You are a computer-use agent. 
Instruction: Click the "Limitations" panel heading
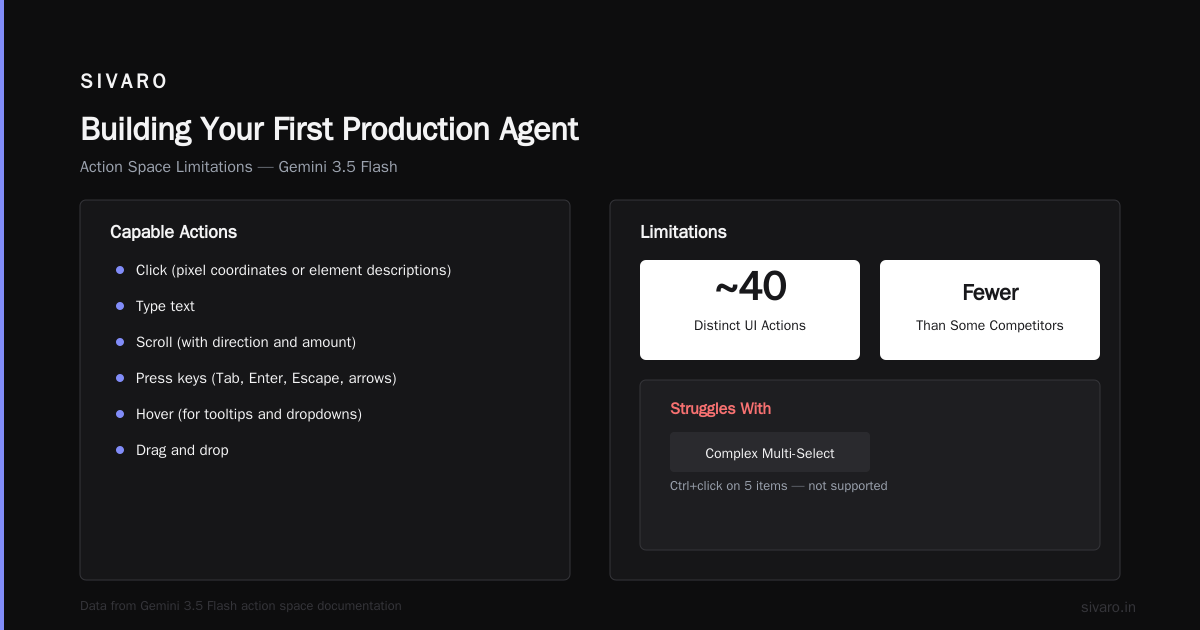point(683,232)
